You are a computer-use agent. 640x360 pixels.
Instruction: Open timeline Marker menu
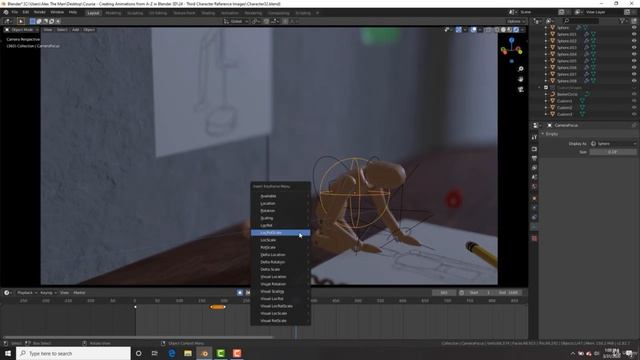(x=79, y=293)
